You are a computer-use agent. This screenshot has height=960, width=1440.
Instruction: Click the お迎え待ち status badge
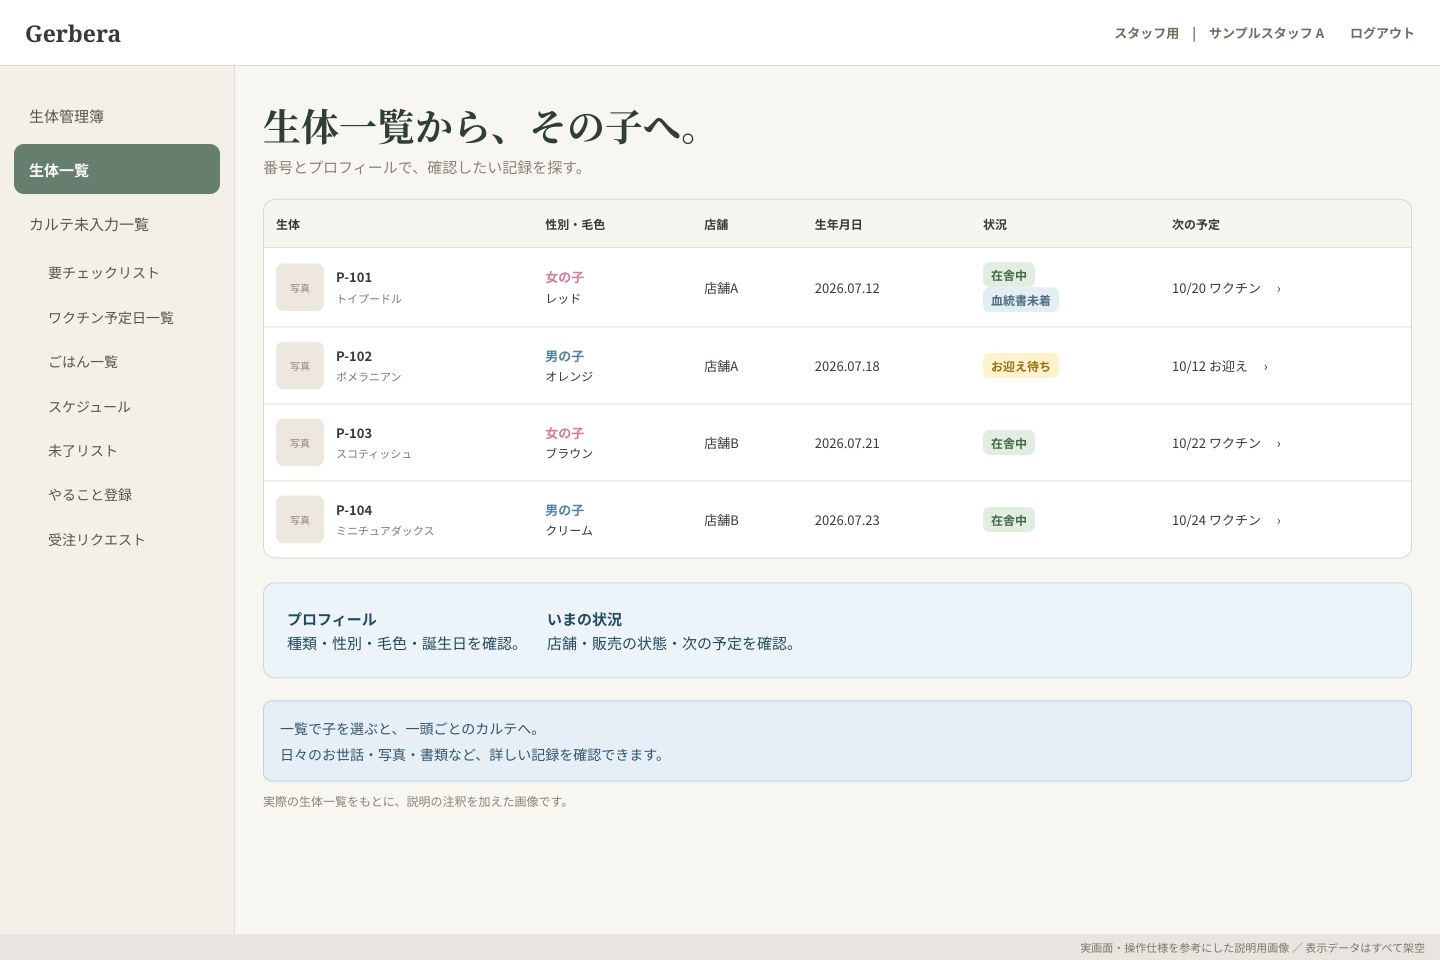click(1021, 366)
